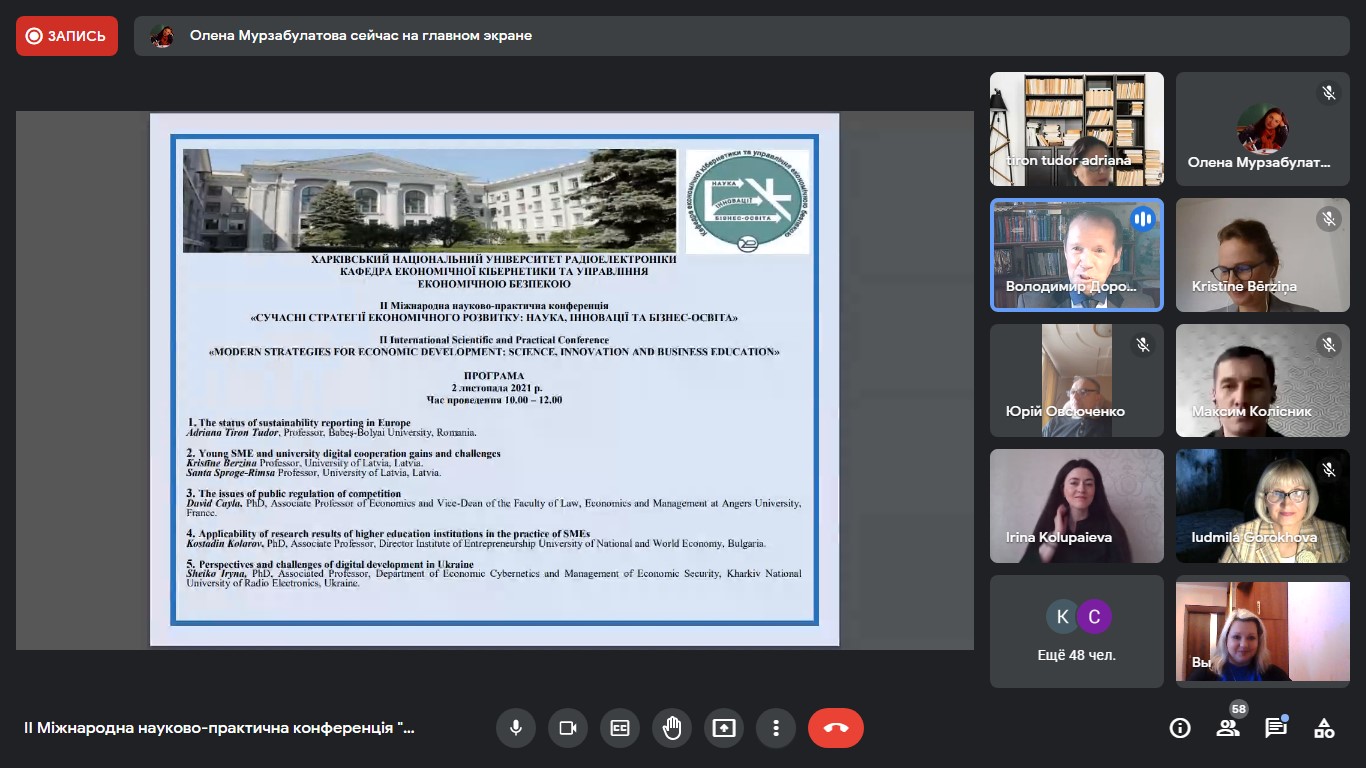The width and height of the screenshot is (1366, 768).
Task: Click the red ЗАПИСЬ recording indicator
Action: [67, 36]
